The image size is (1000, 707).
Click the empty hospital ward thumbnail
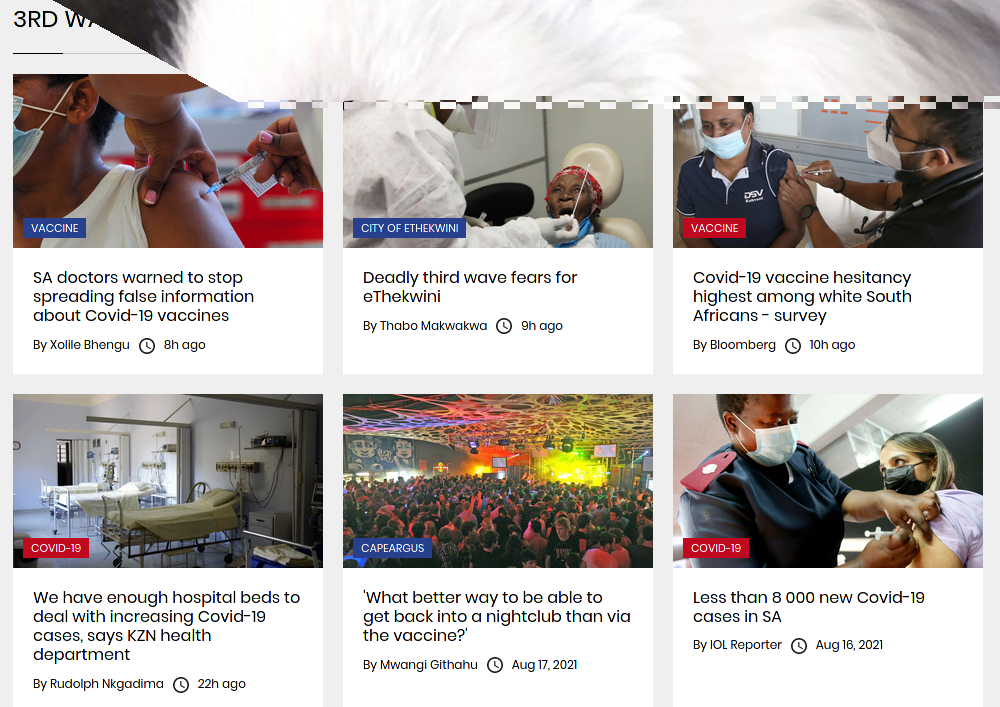tap(168, 481)
